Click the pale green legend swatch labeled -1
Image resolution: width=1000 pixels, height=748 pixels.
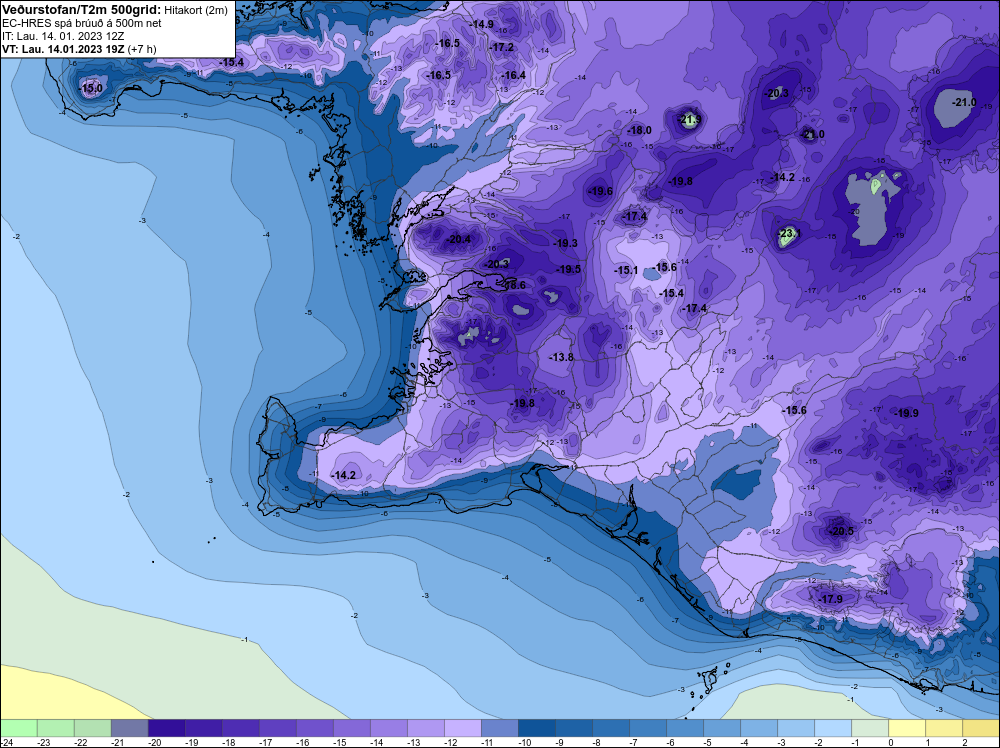(x=869, y=728)
